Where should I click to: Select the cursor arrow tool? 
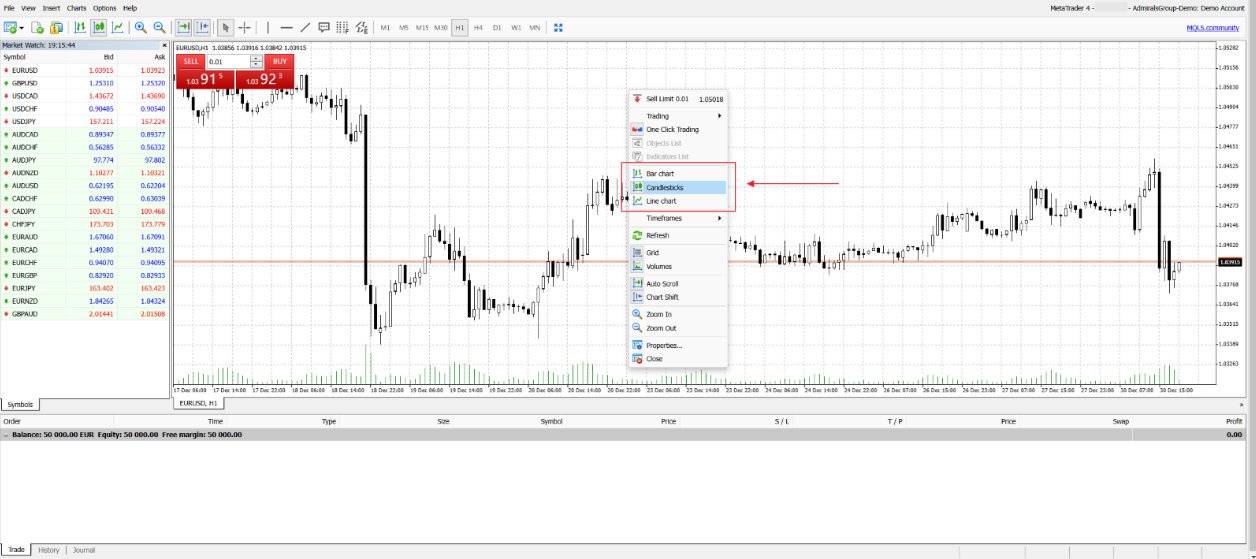(226, 28)
